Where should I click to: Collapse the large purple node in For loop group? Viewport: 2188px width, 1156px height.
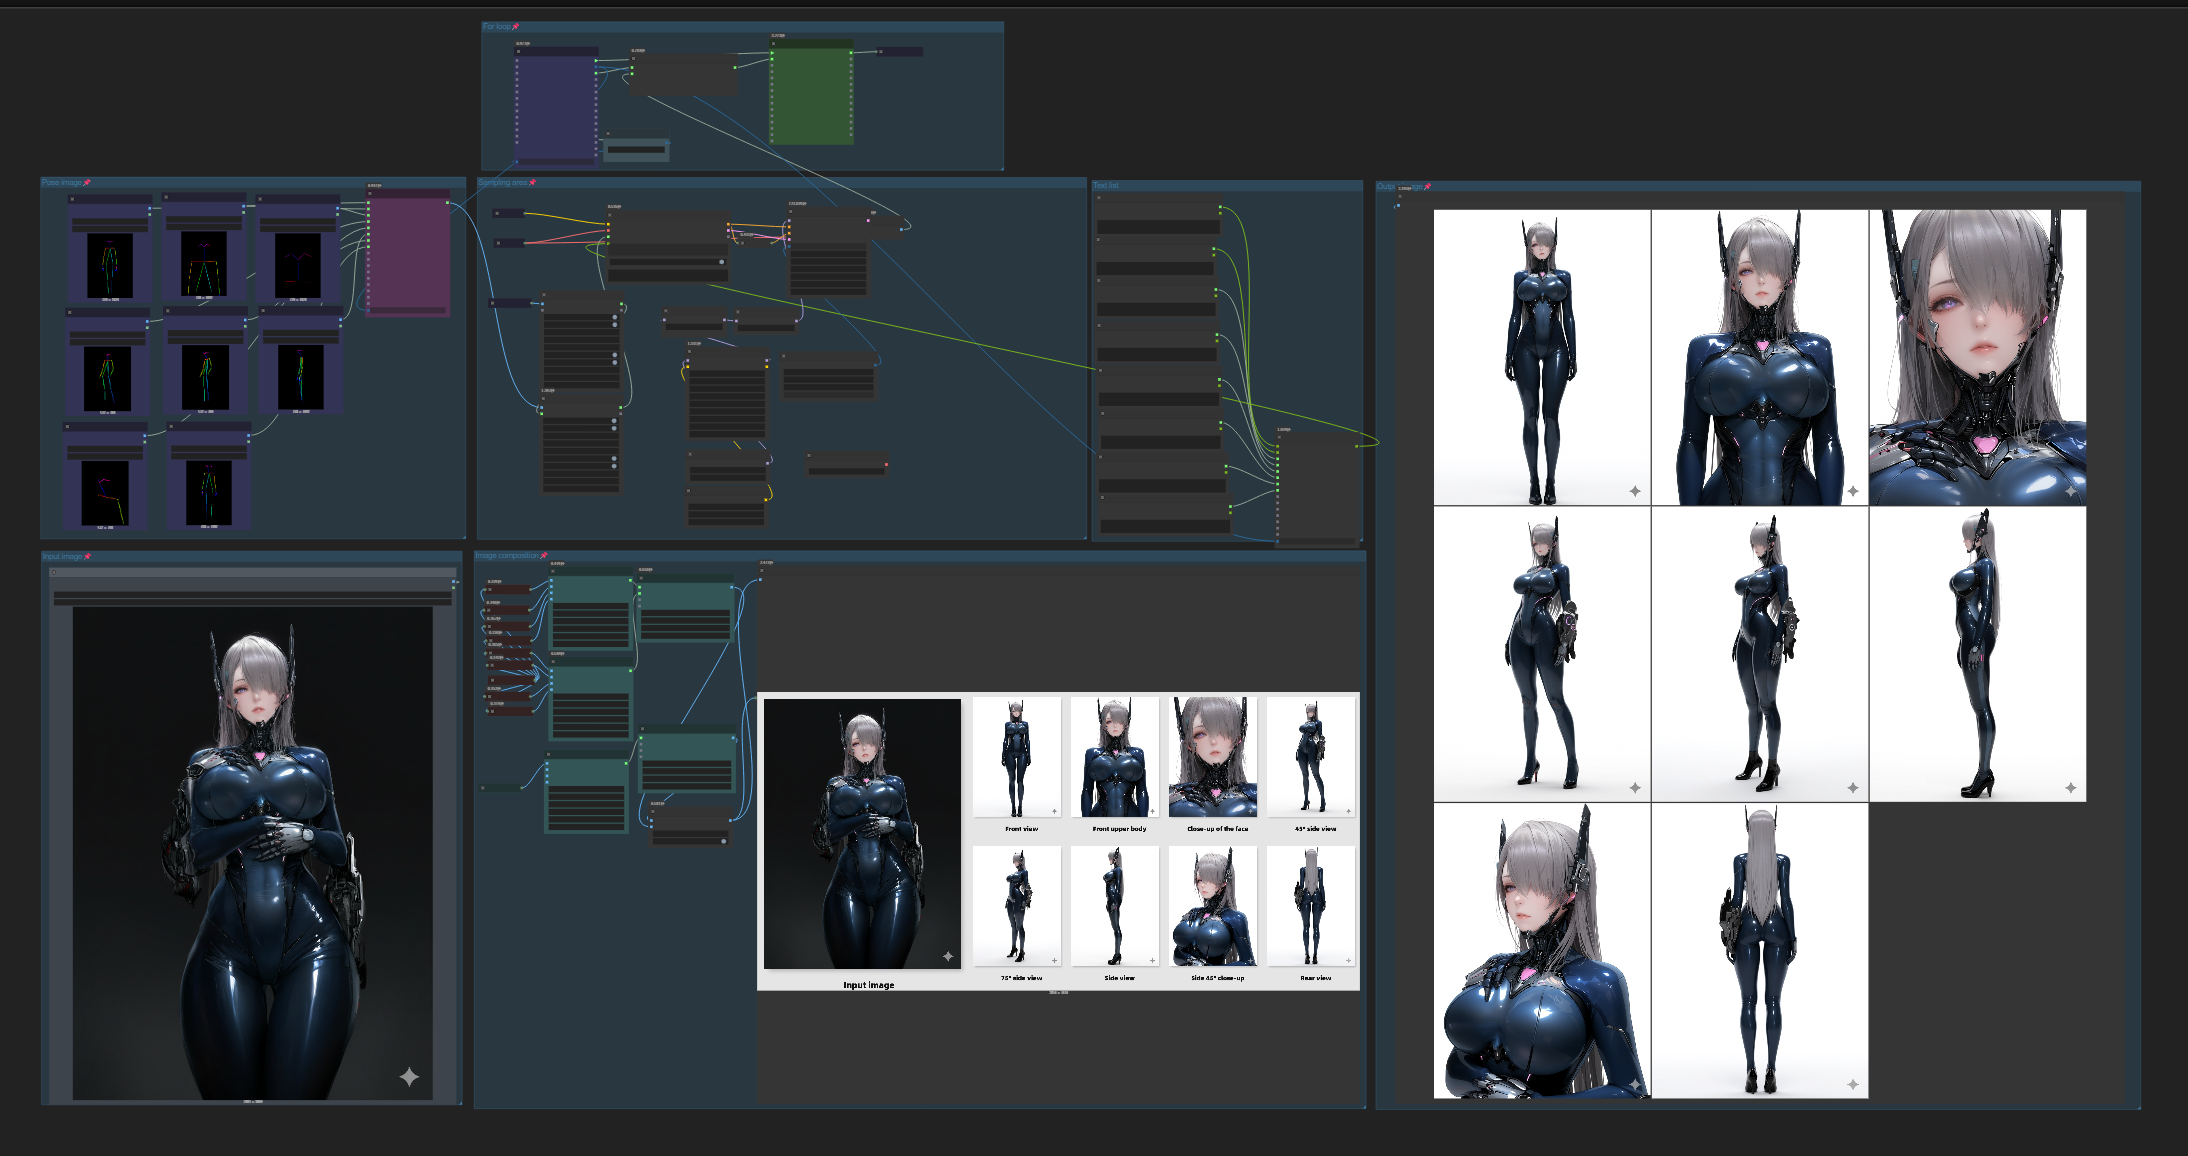pos(519,52)
